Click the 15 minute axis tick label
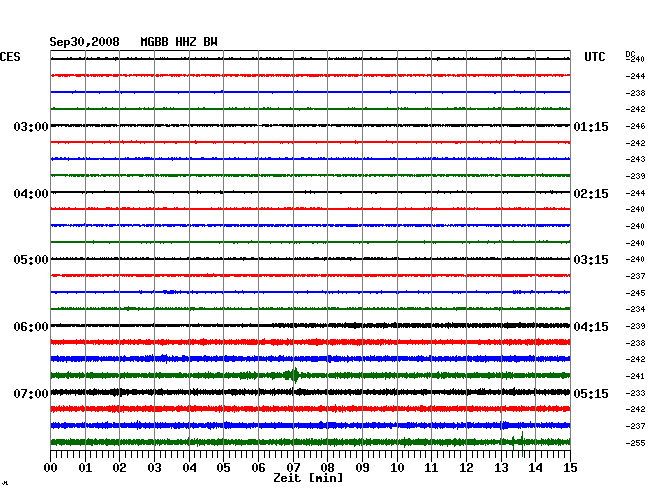 (x=570, y=467)
